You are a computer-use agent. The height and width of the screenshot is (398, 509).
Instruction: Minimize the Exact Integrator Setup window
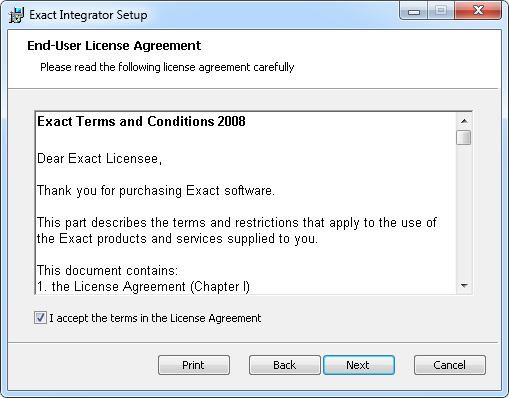coord(414,12)
